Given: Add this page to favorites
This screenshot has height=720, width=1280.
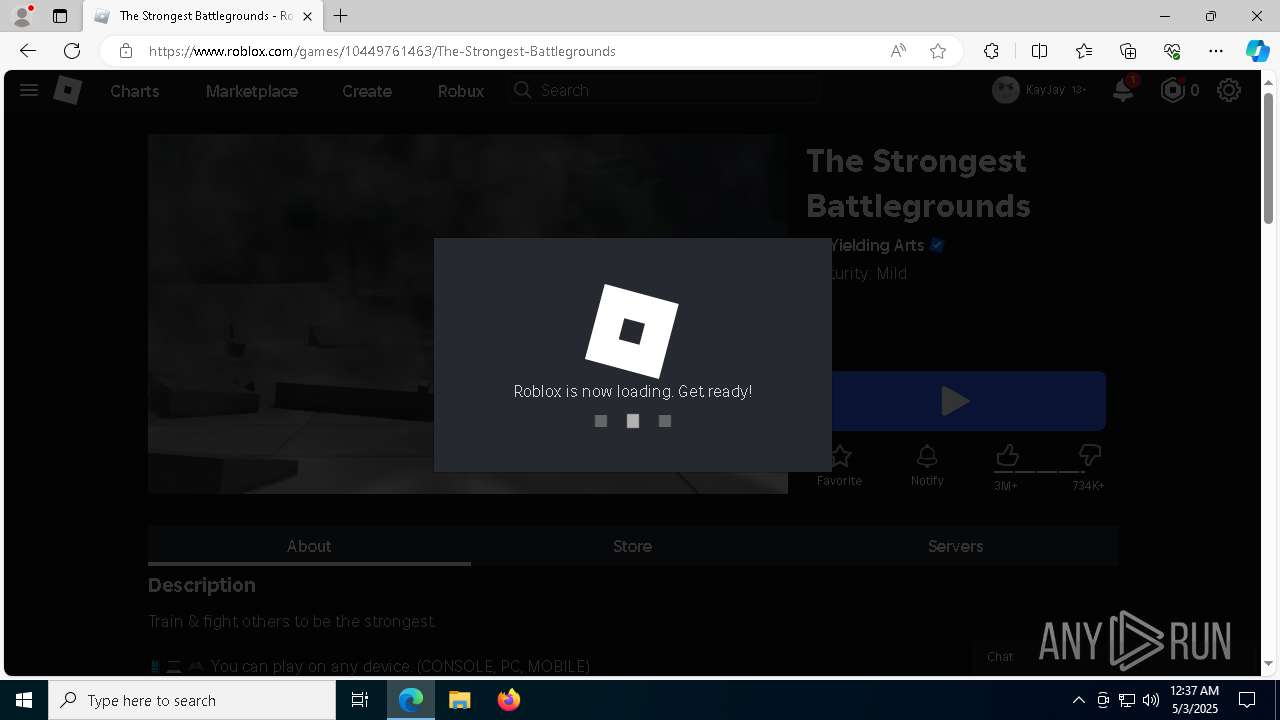Looking at the screenshot, I should pyautogui.click(x=938, y=51).
